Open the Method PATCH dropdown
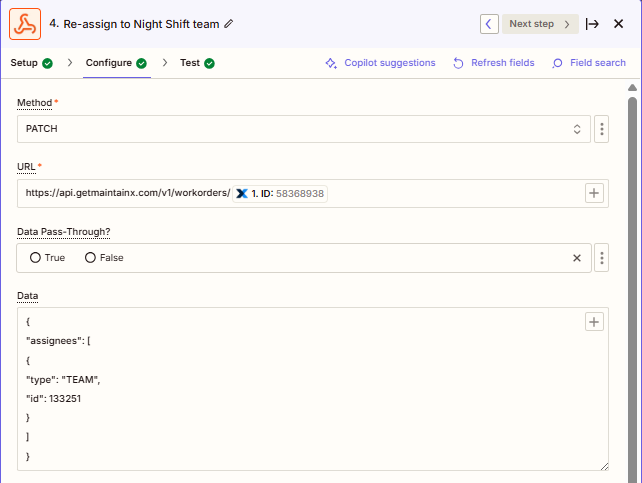The height and width of the screenshot is (483, 642). 304,129
